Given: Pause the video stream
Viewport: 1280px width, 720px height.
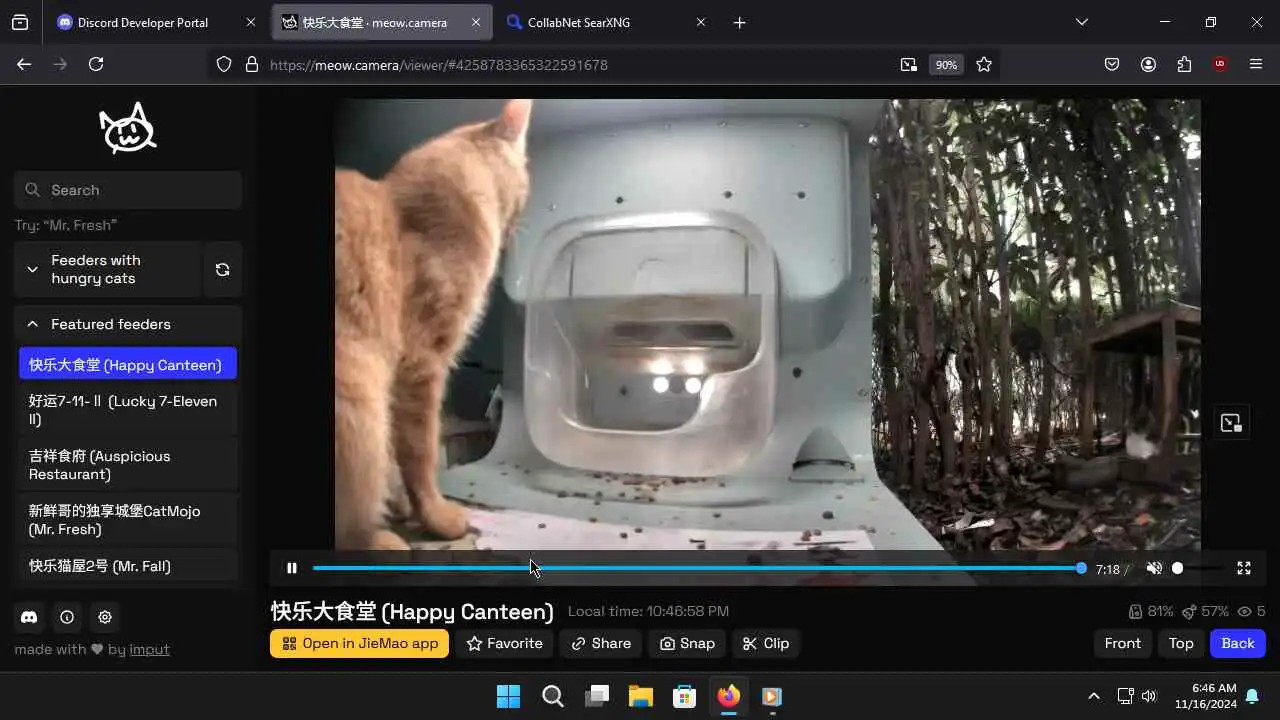Looking at the screenshot, I should point(292,568).
